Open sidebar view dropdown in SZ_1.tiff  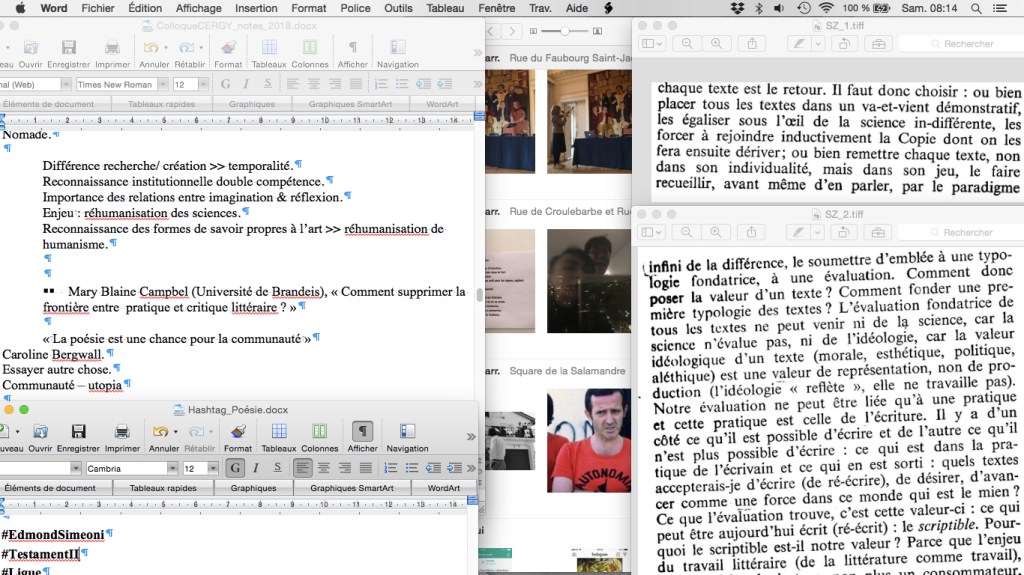[650, 44]
